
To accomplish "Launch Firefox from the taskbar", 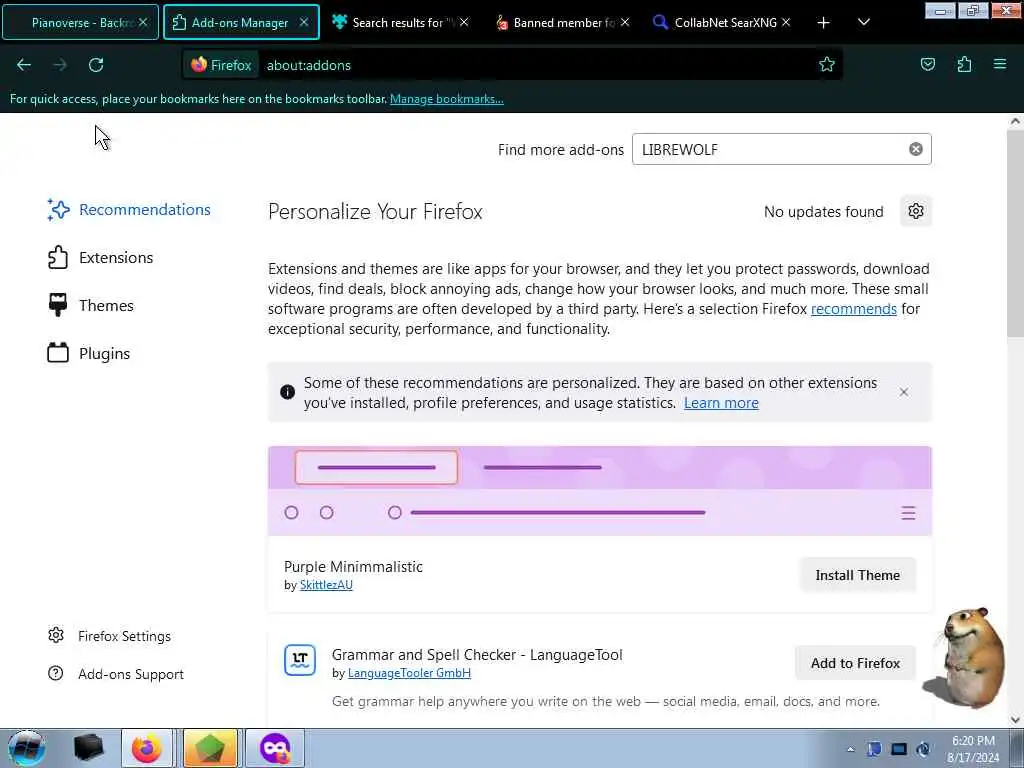I will (x=146, y=748).
